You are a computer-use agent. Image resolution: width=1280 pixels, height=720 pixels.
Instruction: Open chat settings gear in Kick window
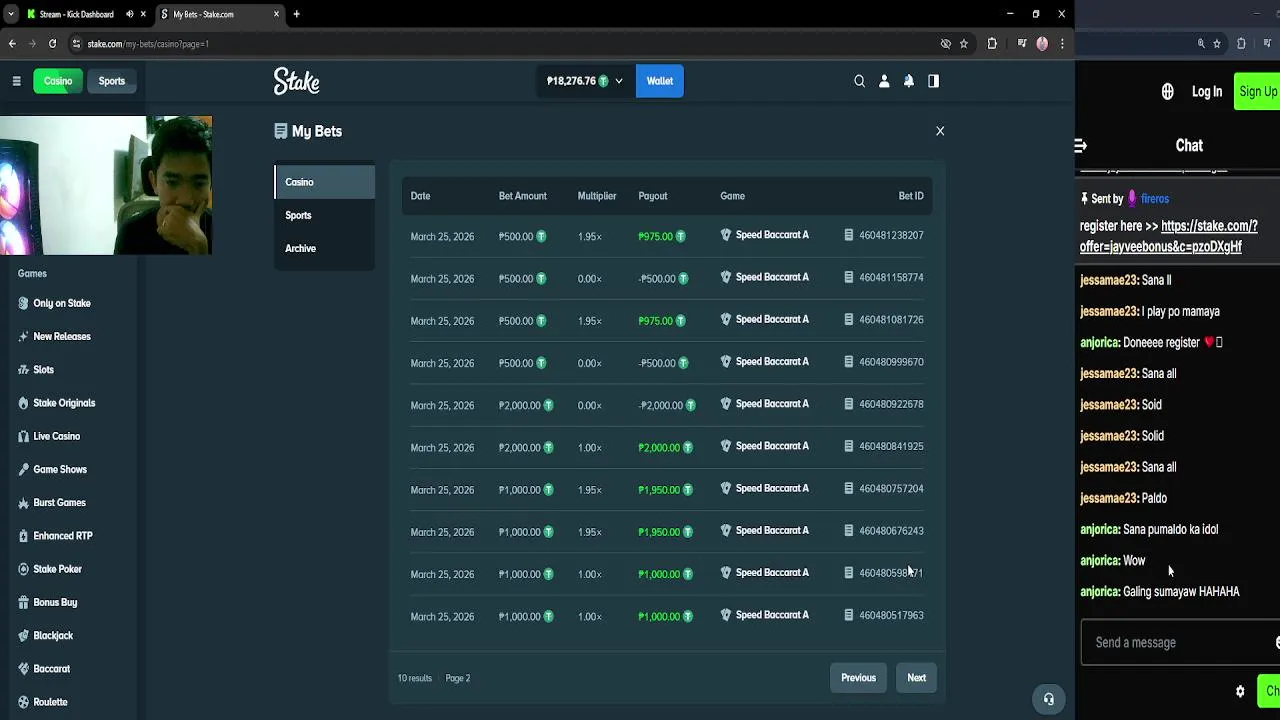[1240, 691]
